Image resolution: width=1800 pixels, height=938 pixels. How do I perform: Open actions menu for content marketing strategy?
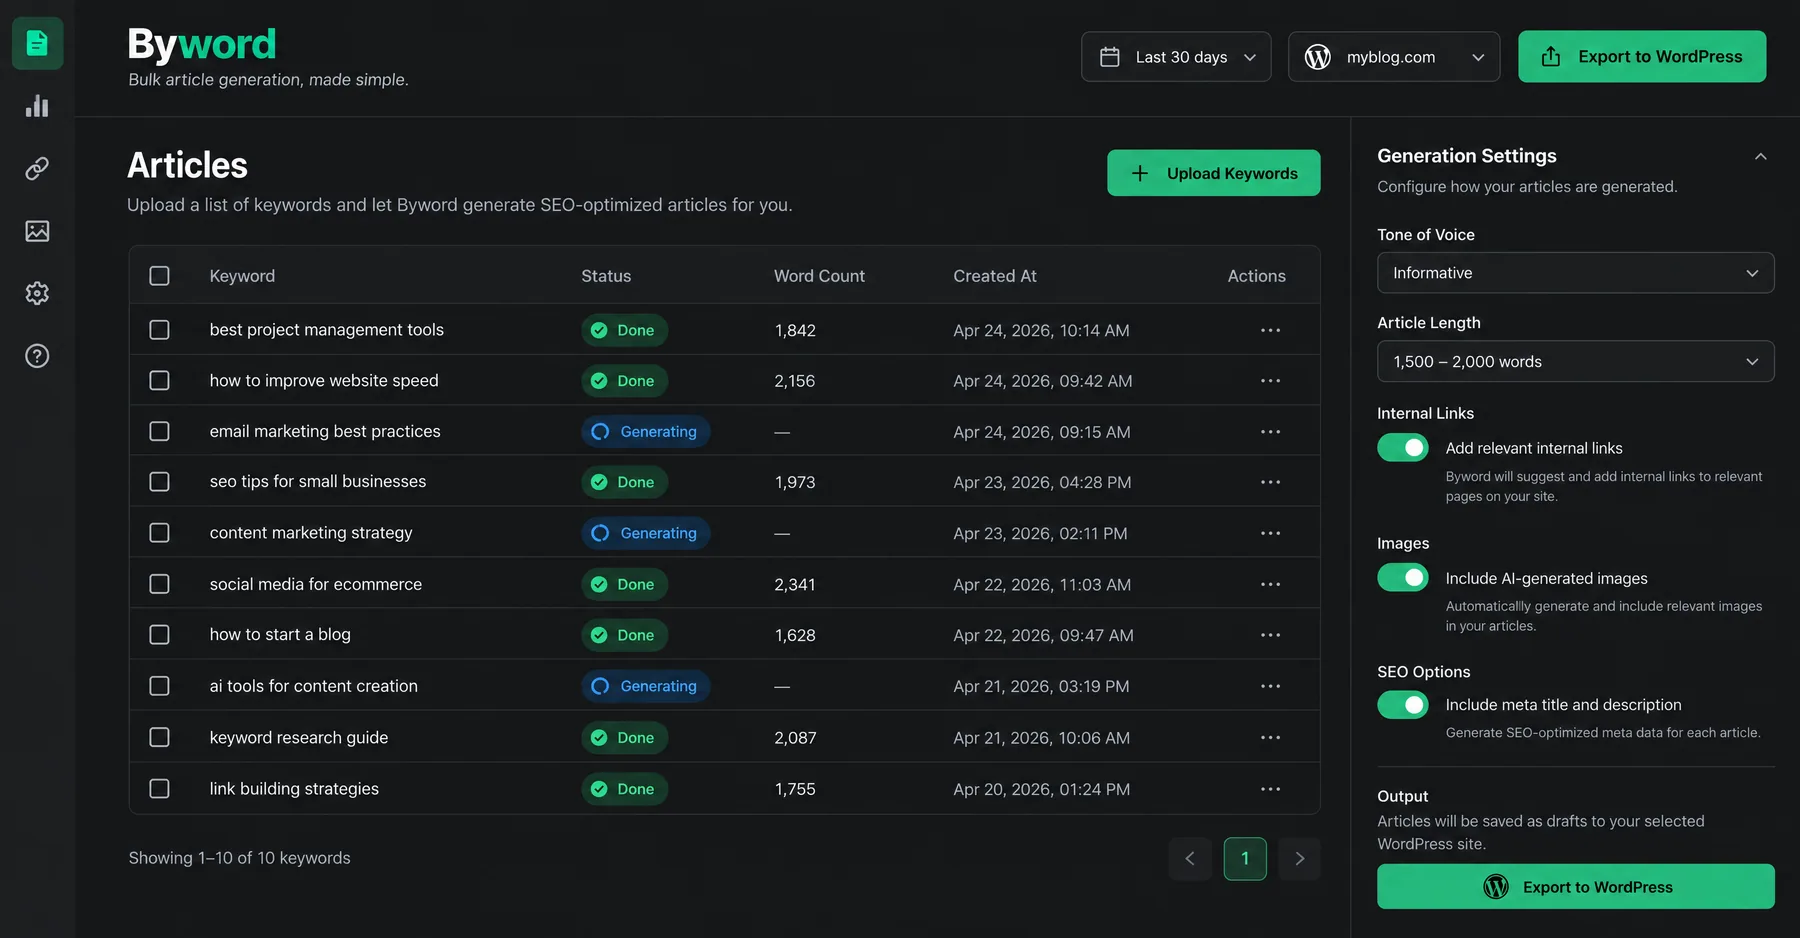pyautogui.click(x=1270, y=533)
